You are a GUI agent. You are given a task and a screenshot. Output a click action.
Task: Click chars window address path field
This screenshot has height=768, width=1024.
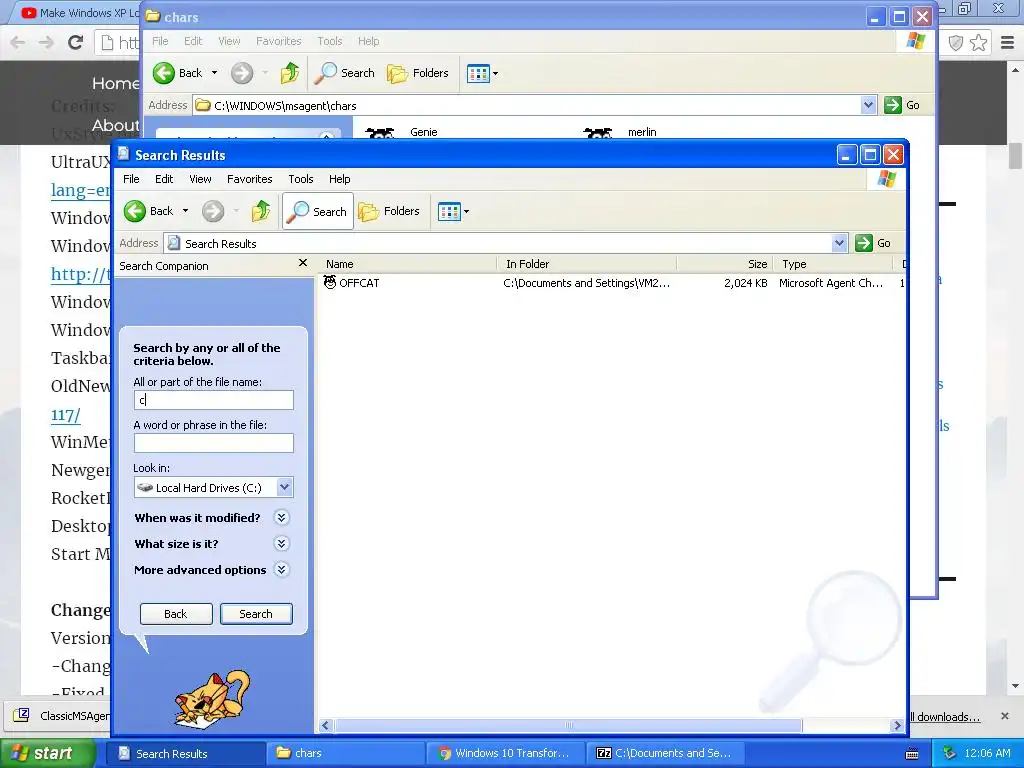coord(526,105)
